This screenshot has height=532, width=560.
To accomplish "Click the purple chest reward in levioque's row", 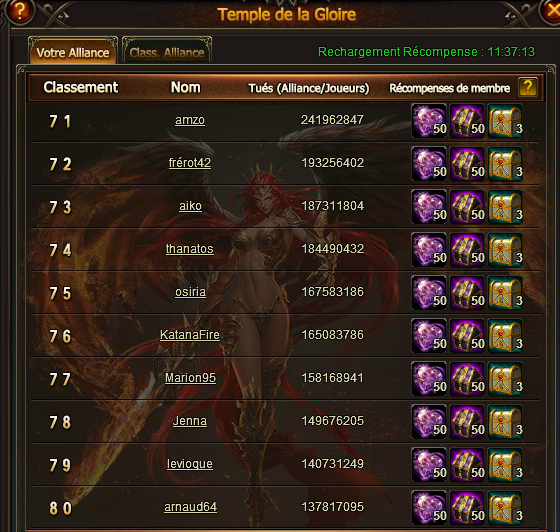I will coord(467,465).
